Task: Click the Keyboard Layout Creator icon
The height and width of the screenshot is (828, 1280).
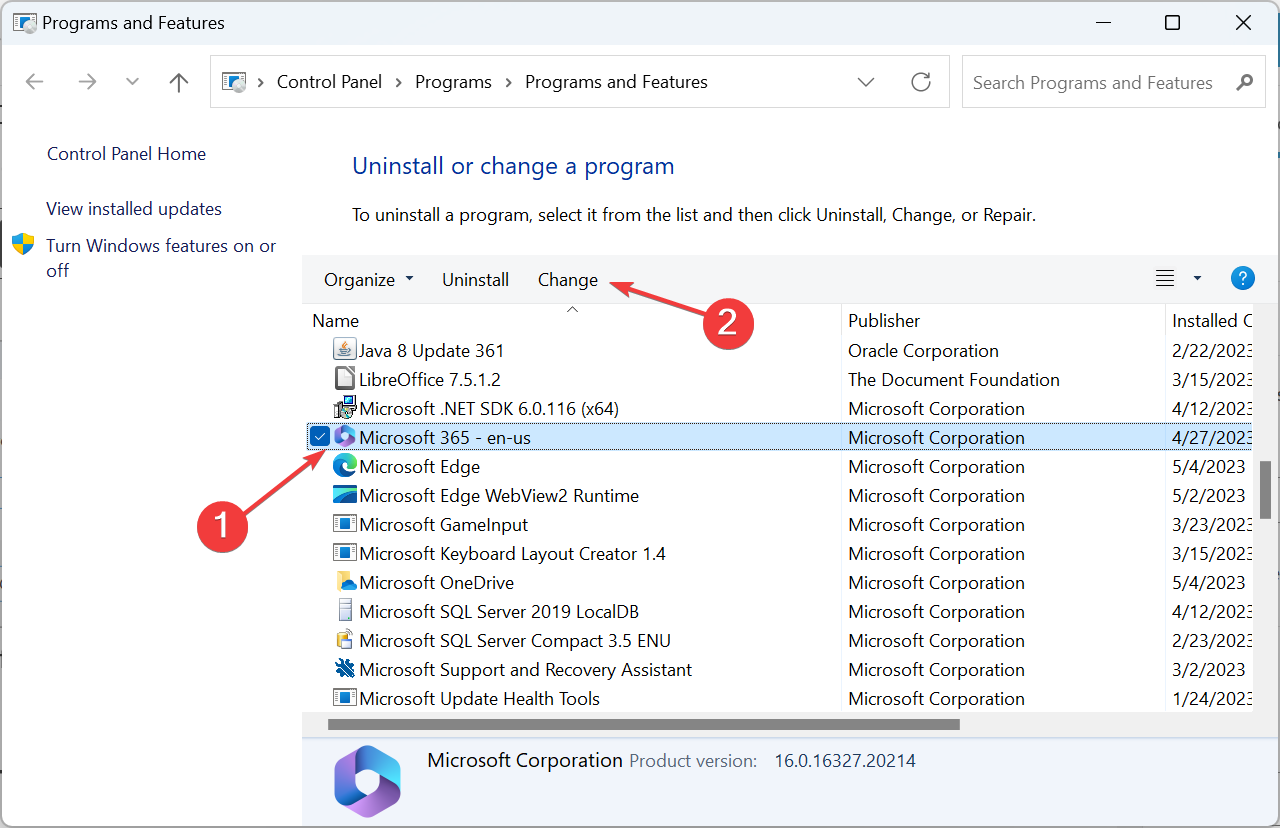Action: 345,553
